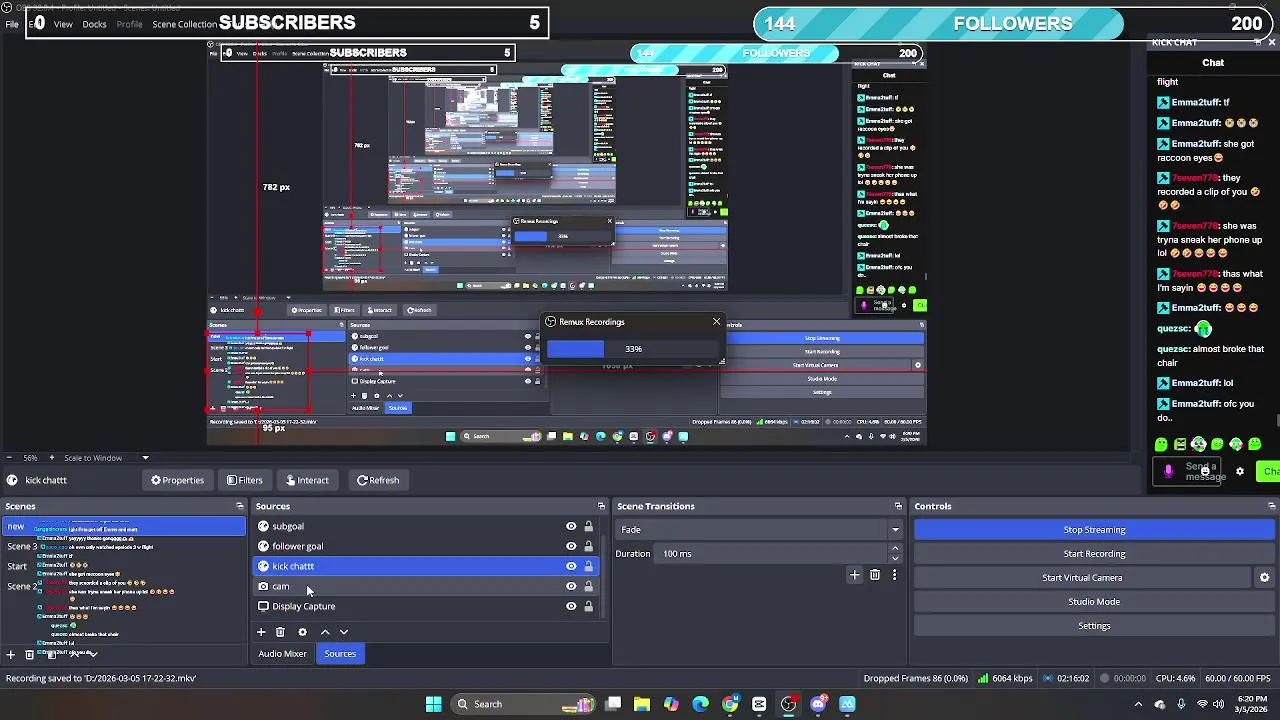Unlock the subgoal source

pos(588,526)
